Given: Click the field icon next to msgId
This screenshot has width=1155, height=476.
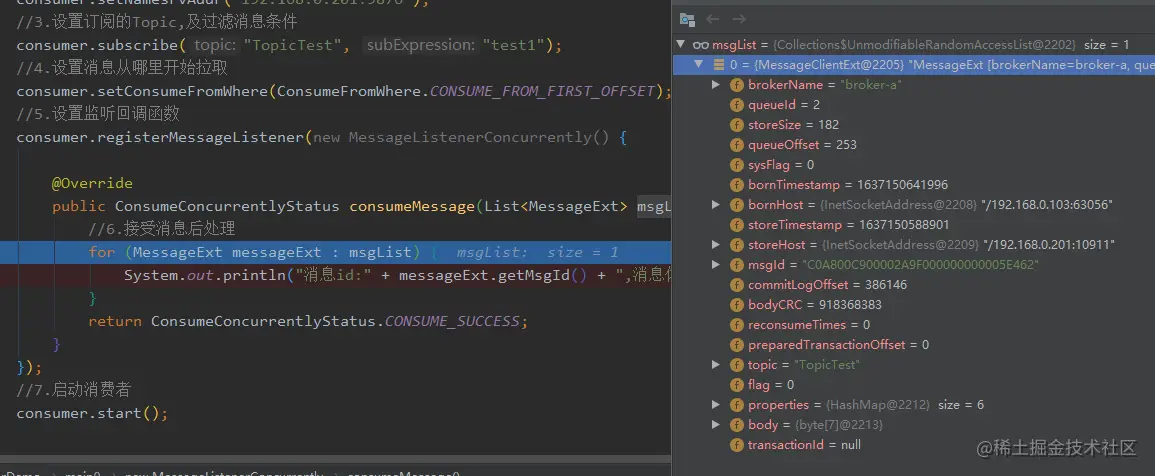Looking at the screenshot, I should (x=736, y=264).
